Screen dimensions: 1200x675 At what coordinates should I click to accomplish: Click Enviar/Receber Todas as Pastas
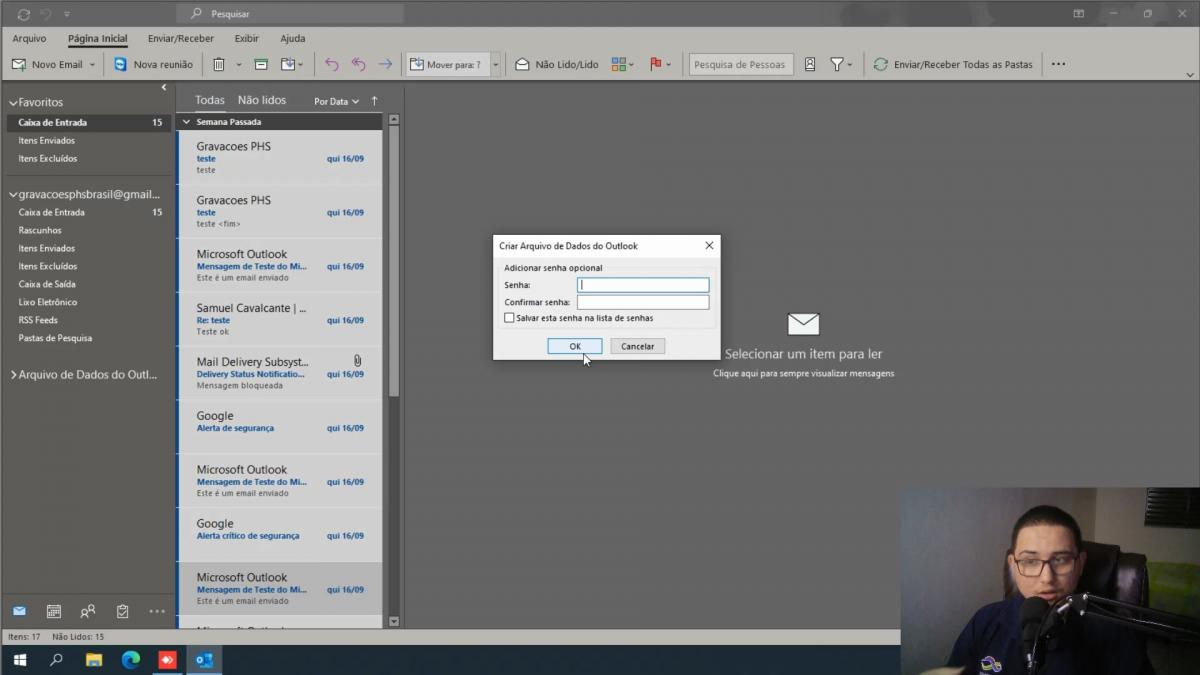(x=953, y=64)
